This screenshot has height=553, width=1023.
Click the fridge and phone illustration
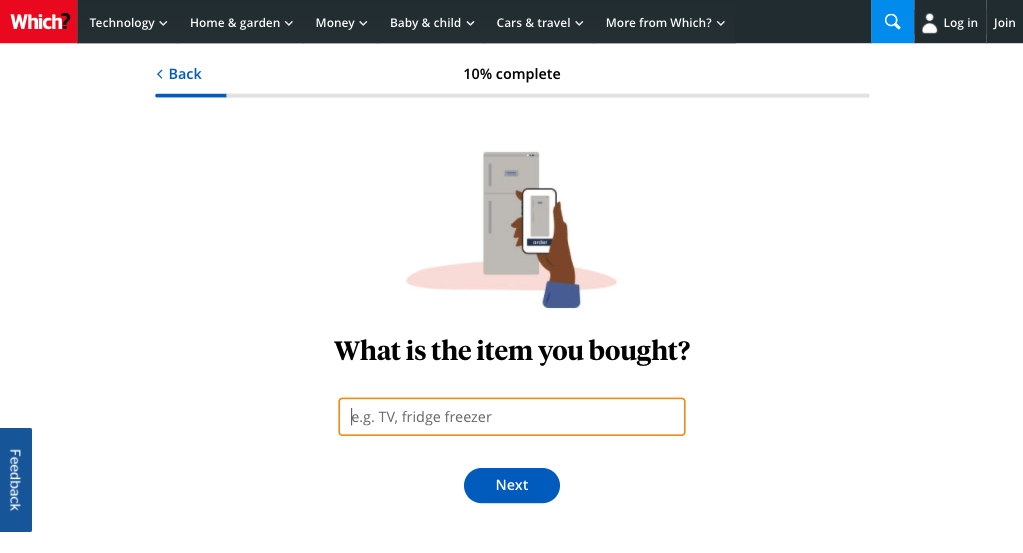click(512, 229)
